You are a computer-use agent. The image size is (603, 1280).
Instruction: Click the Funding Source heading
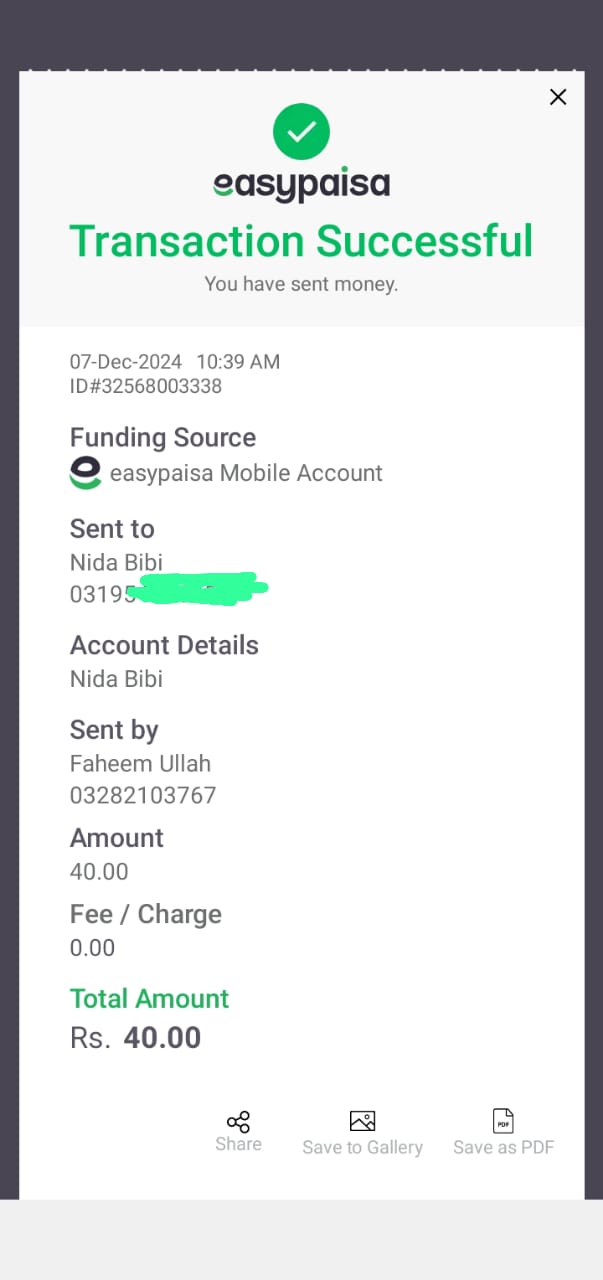coord(163,438)
